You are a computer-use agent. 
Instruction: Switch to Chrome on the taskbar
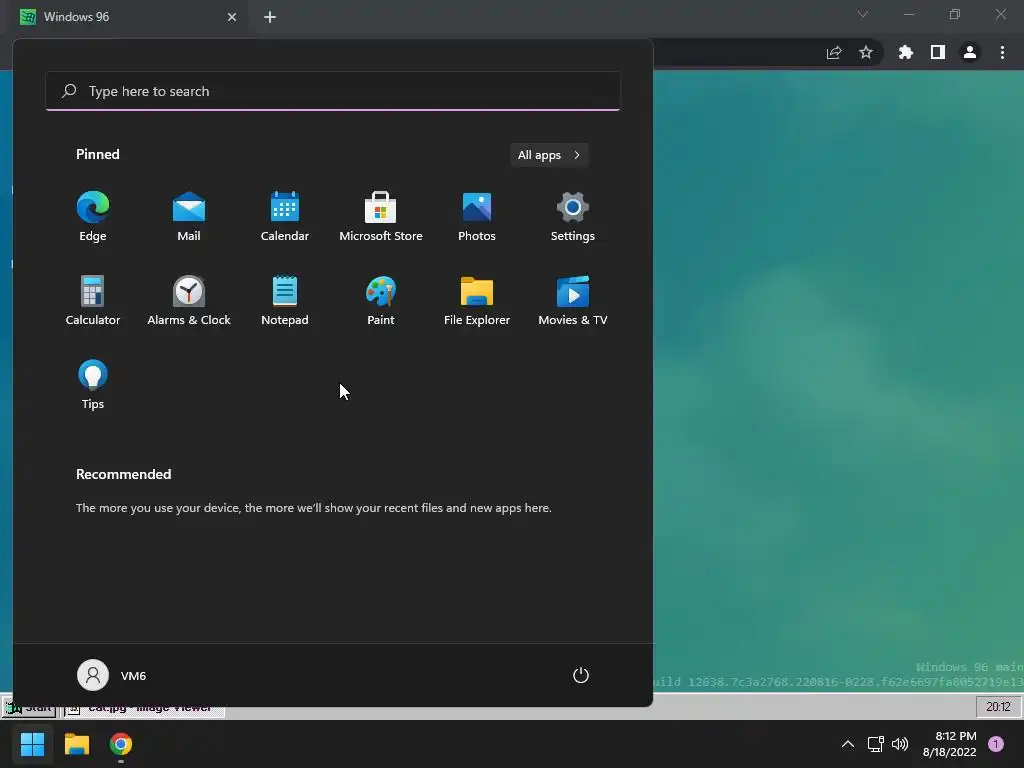coord(121,744)
